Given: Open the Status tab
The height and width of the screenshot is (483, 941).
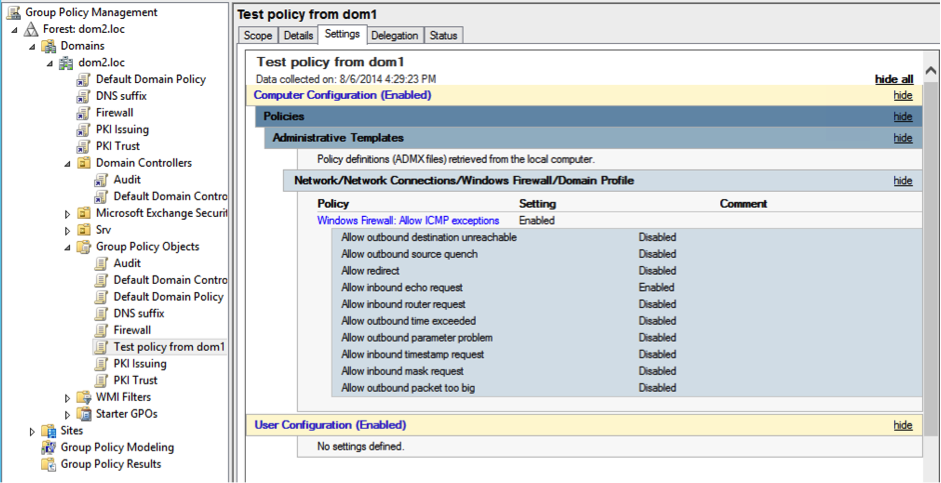Looking at the screenshot, I should (x=443, y=36).
